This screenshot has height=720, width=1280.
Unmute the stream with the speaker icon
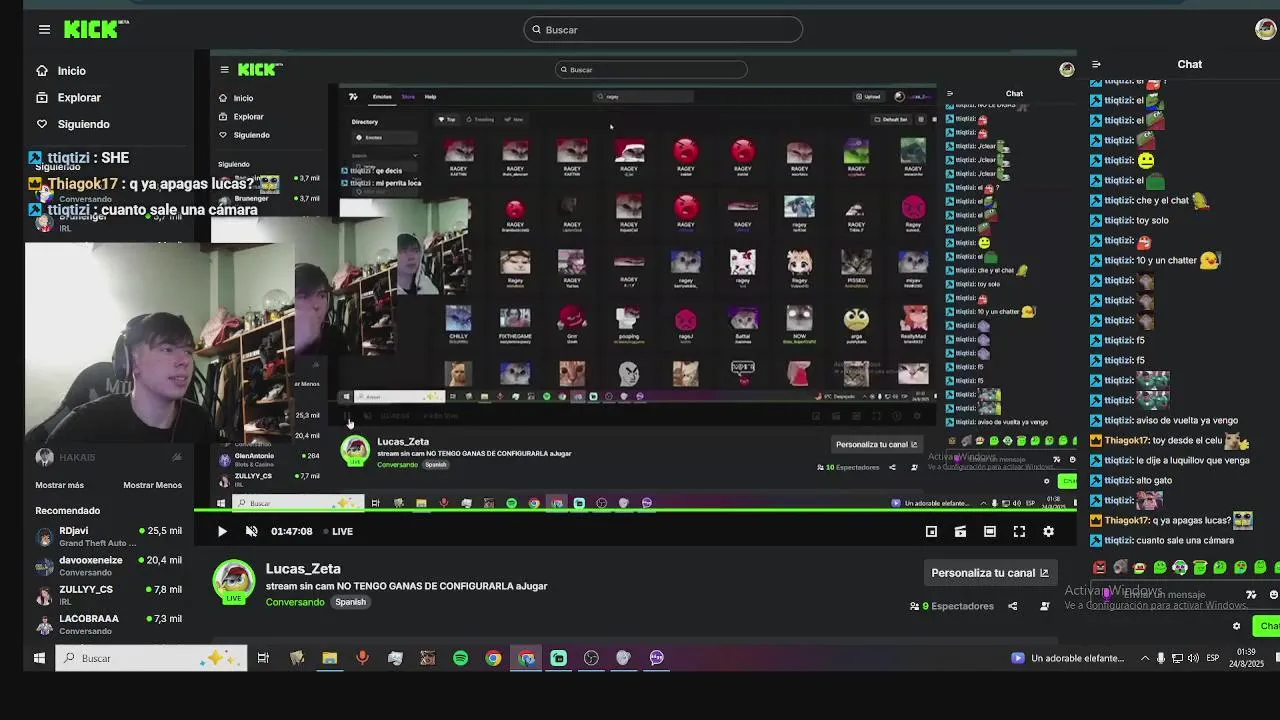coord(252,532)
